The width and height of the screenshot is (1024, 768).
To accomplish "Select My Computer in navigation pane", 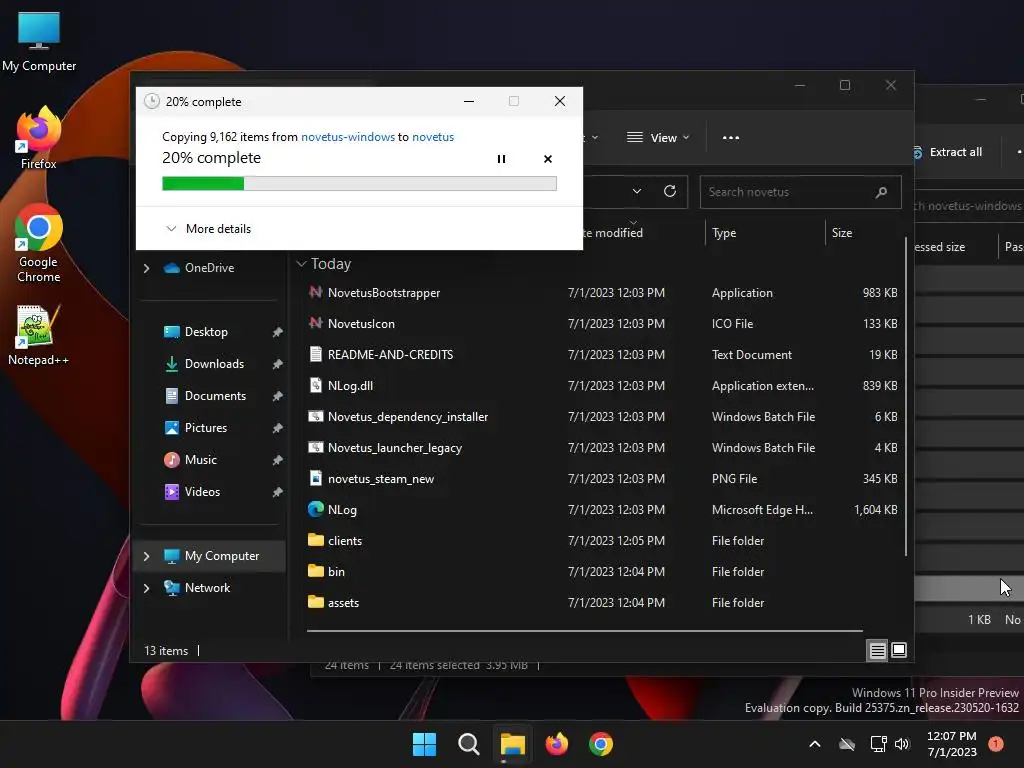I will [221, 556].
